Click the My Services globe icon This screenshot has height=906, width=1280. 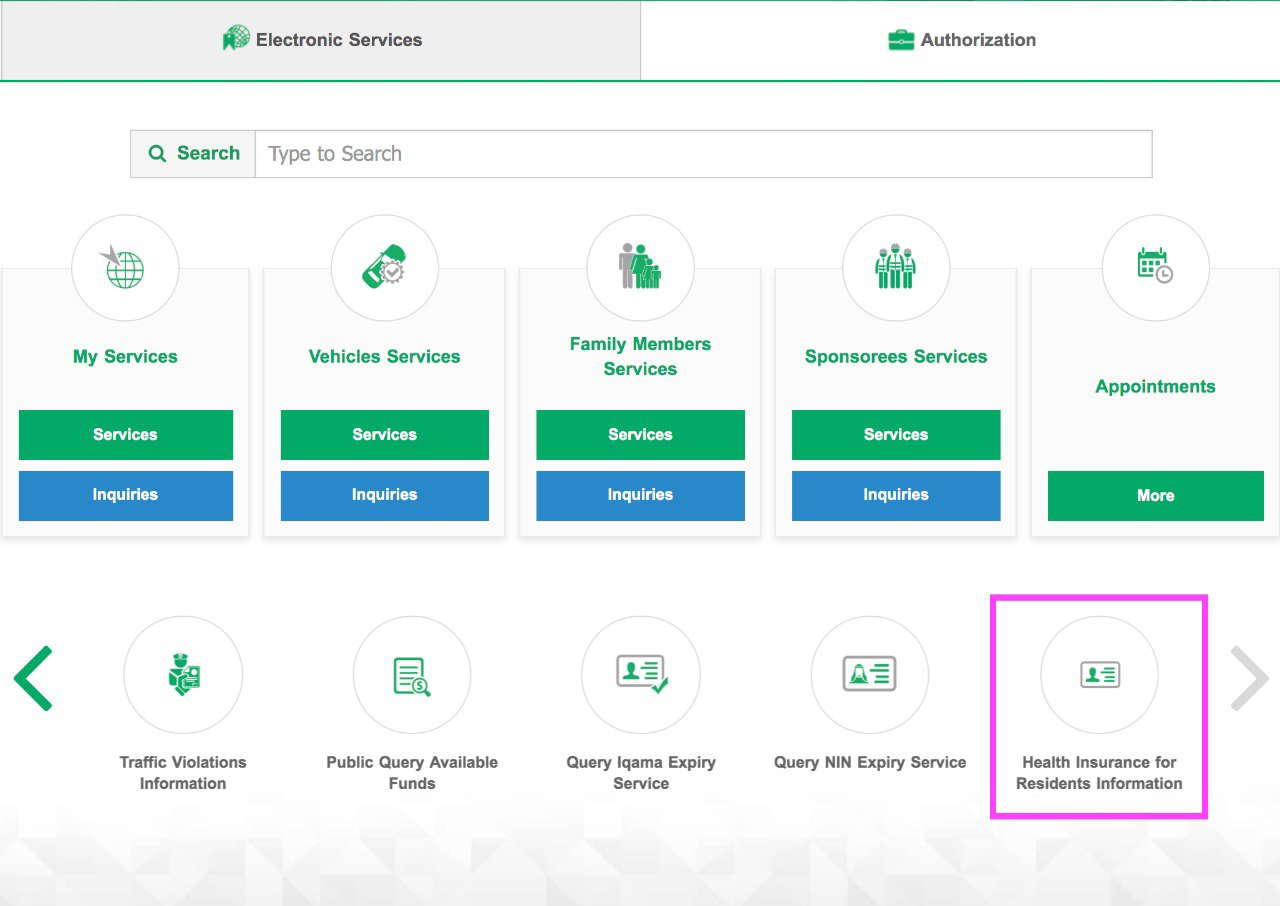(x=125, y=268)
